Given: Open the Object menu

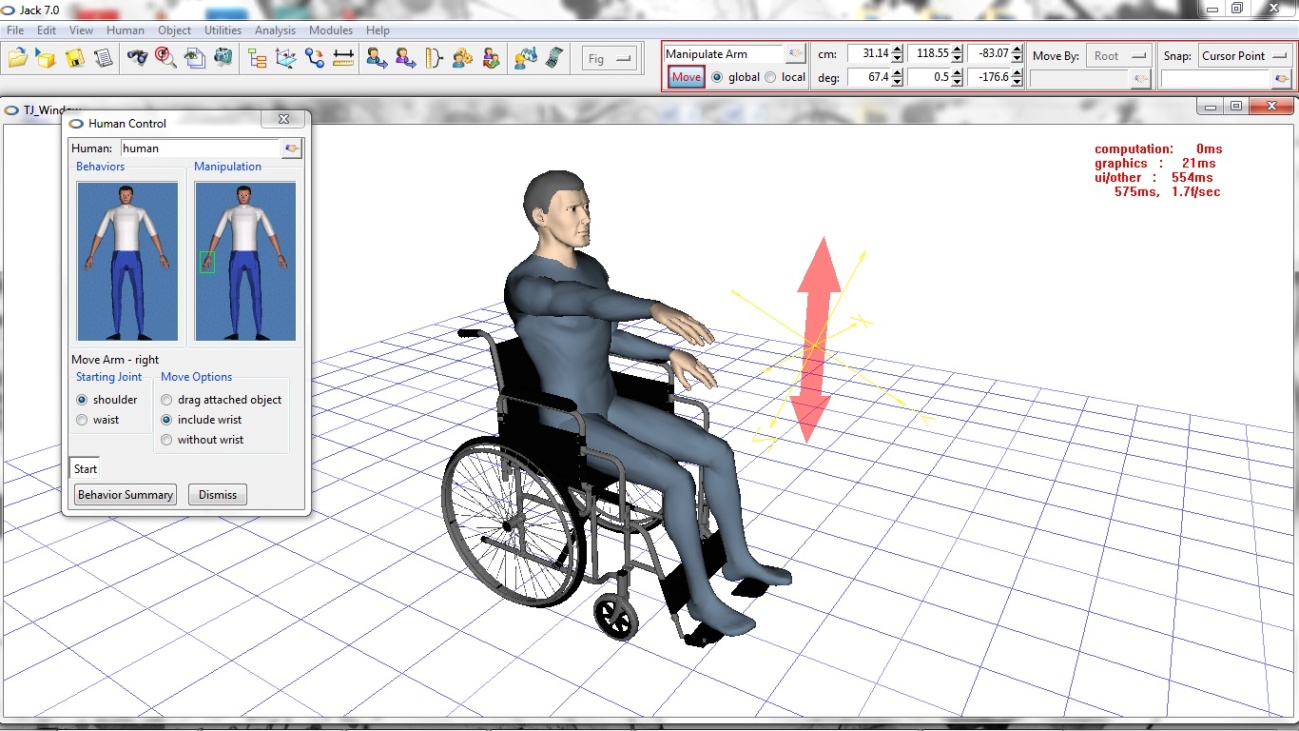Looking at the screenshot, I should click(x=175, y=31).
